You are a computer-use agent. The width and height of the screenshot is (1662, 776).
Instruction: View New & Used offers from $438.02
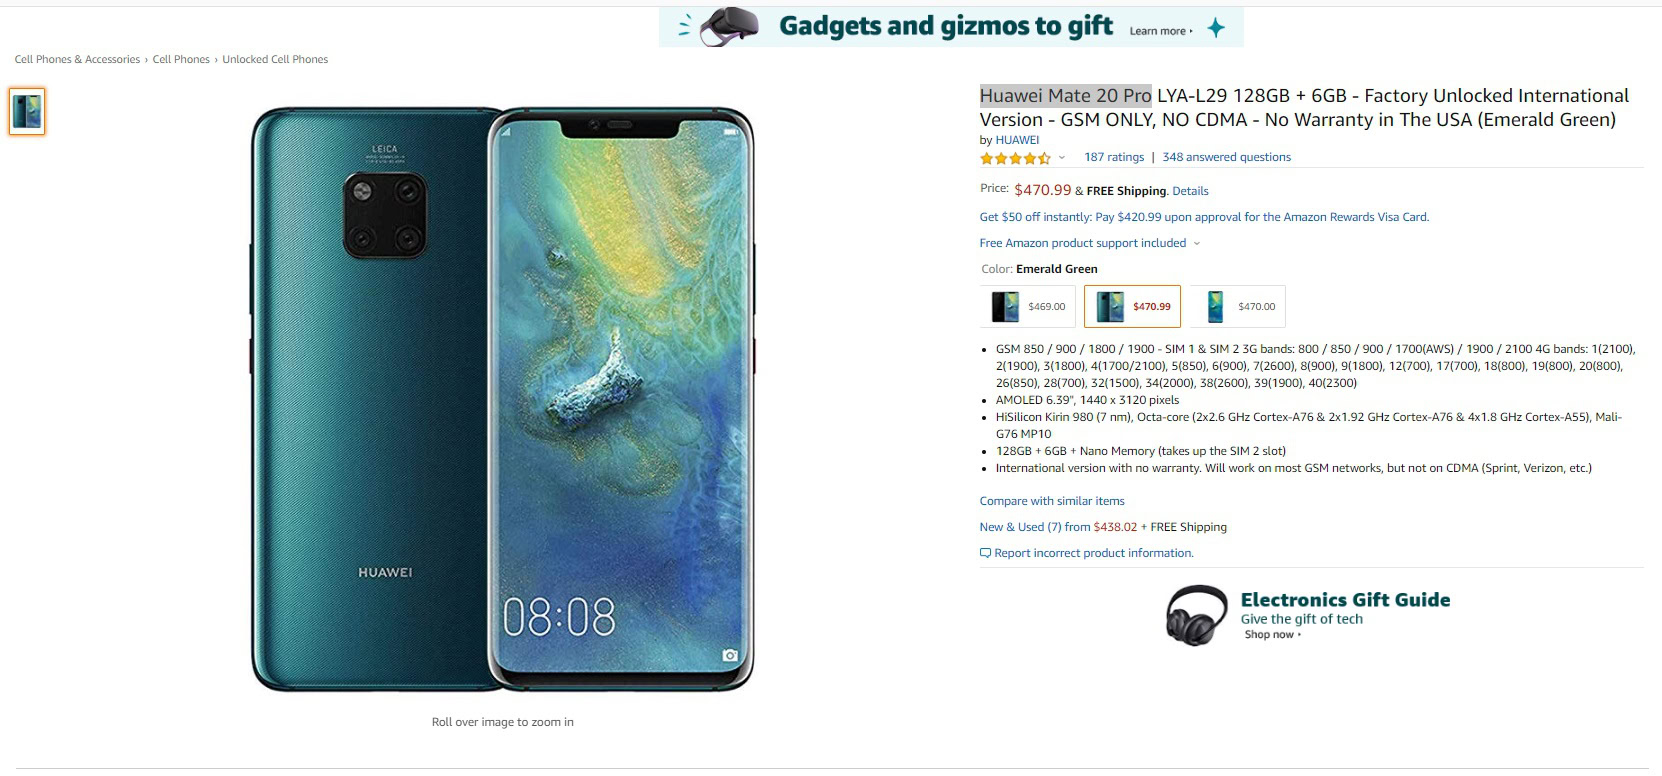(1058, 527)
